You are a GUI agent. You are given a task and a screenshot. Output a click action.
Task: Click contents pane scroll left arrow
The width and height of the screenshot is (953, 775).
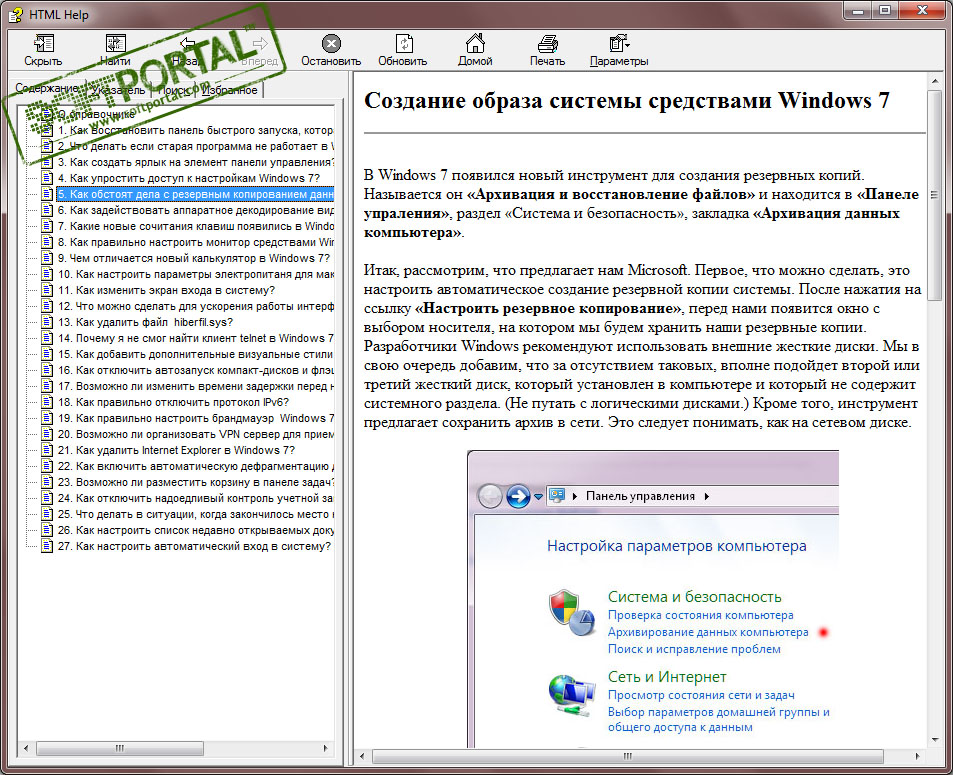pyautogui.click(x=26, y=748)
